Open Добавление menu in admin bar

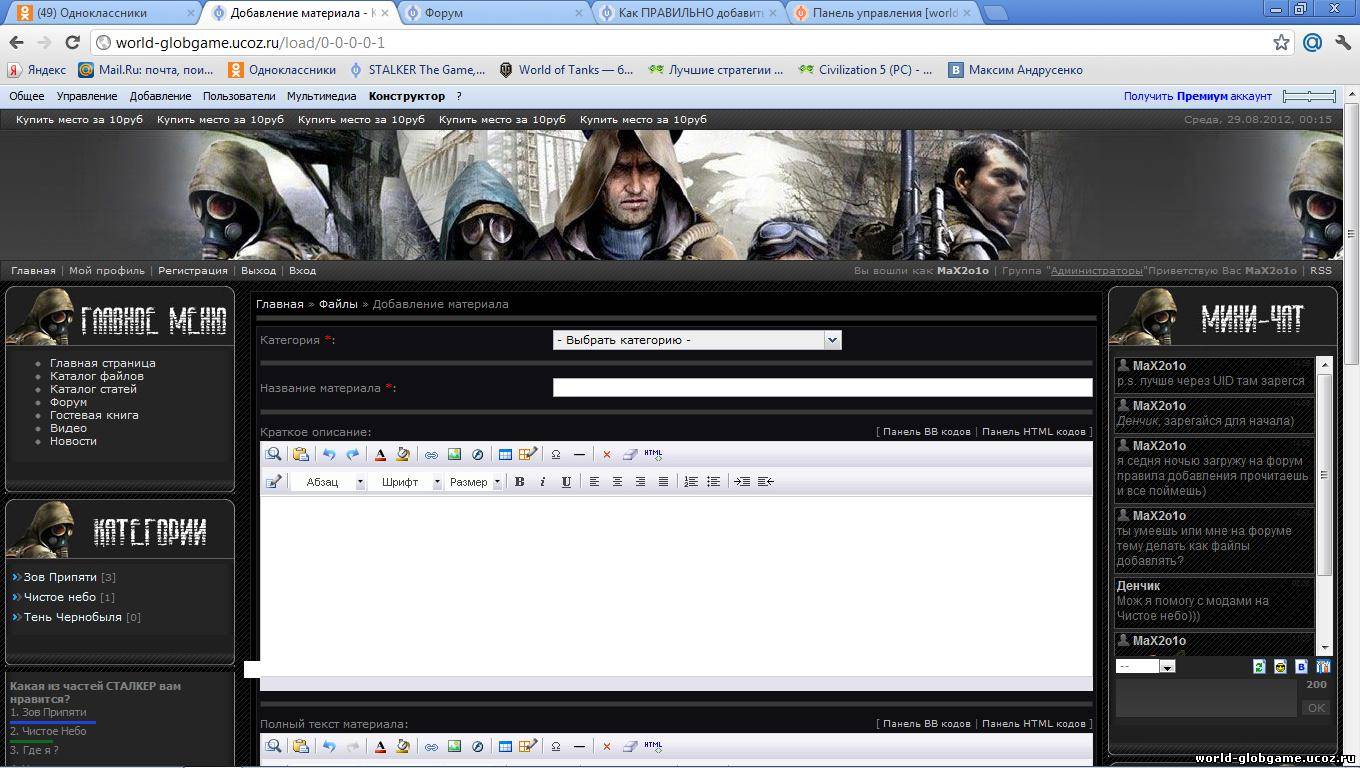160,96
